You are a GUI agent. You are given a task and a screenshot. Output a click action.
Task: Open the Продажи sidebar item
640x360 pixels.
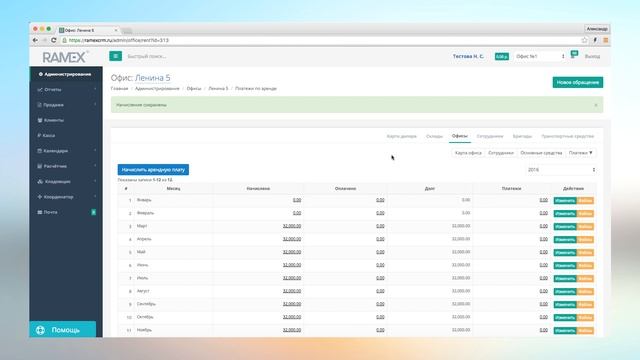(66, 105)
